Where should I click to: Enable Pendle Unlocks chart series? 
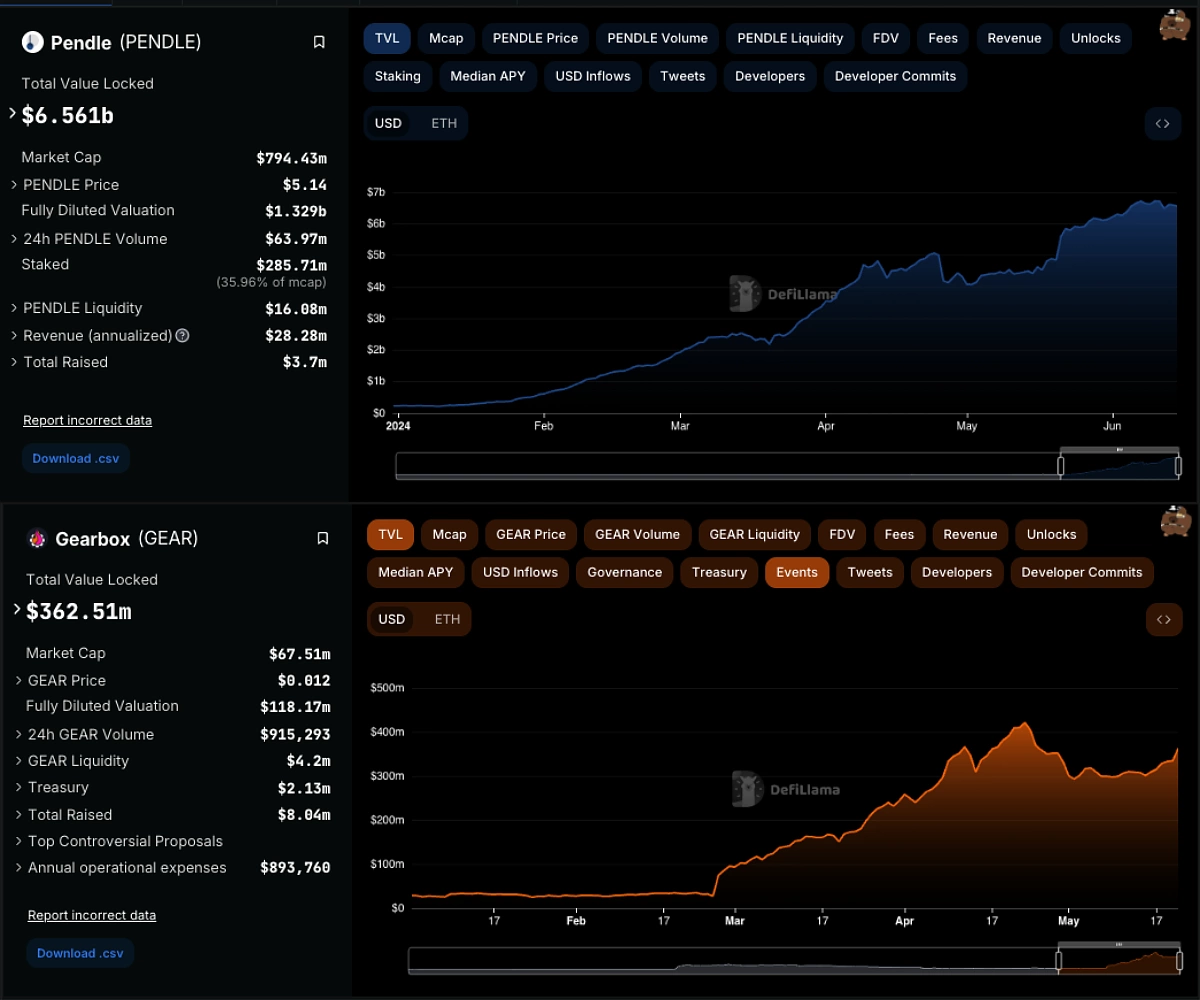click(1096, 38)
